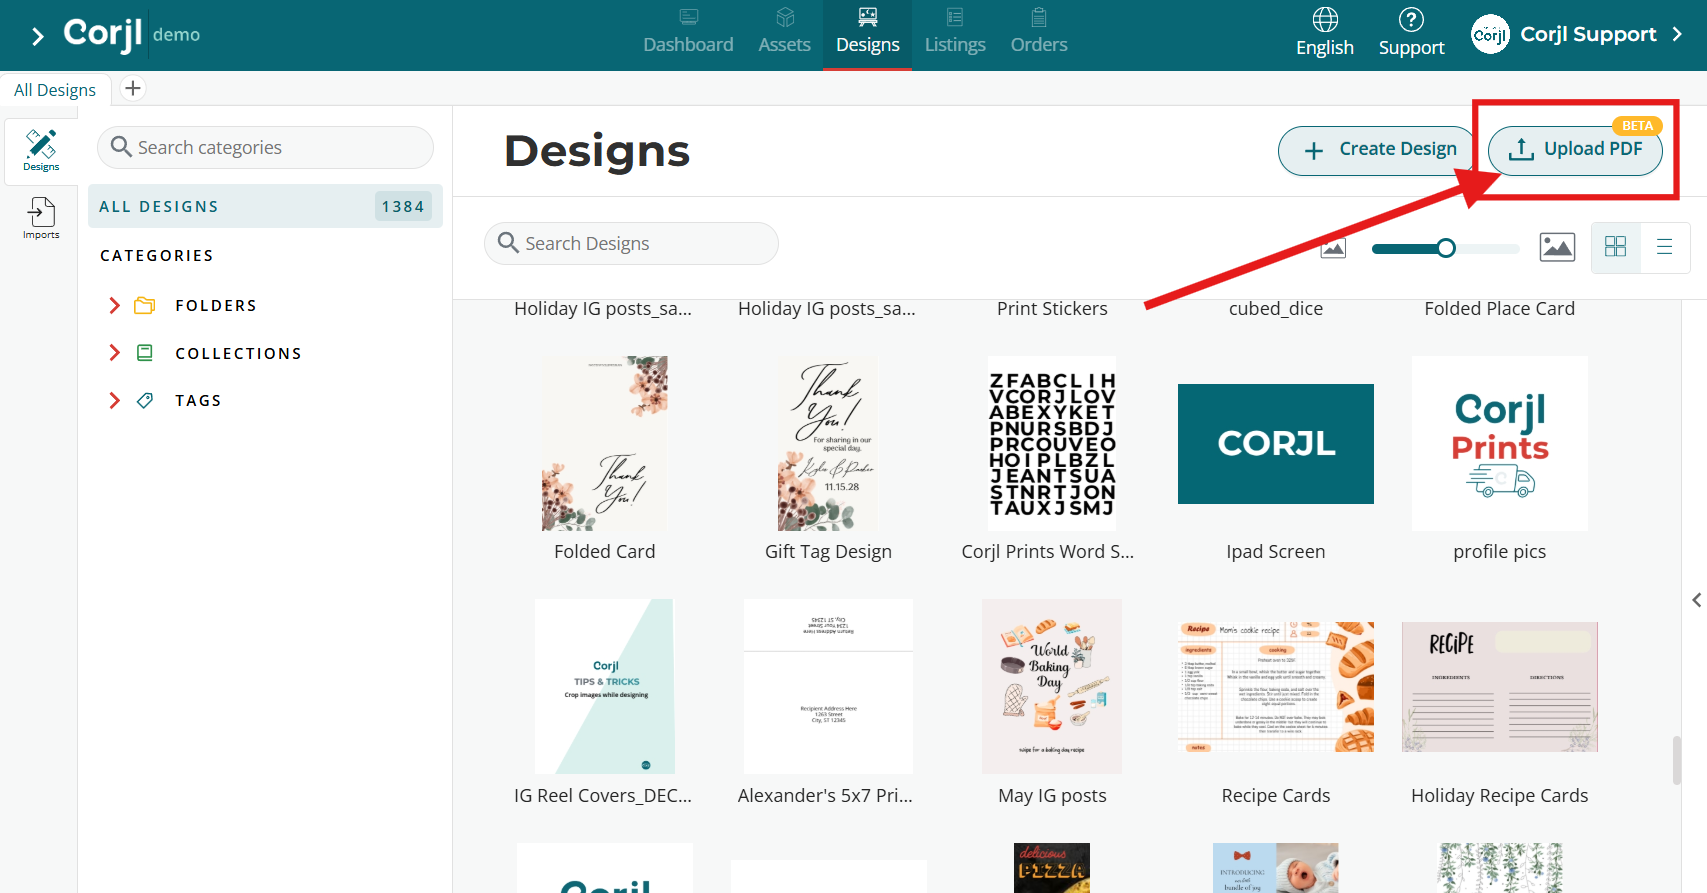The image size is (1707, 893).
Task: Switch to grid view
Action: [1615, 247]
